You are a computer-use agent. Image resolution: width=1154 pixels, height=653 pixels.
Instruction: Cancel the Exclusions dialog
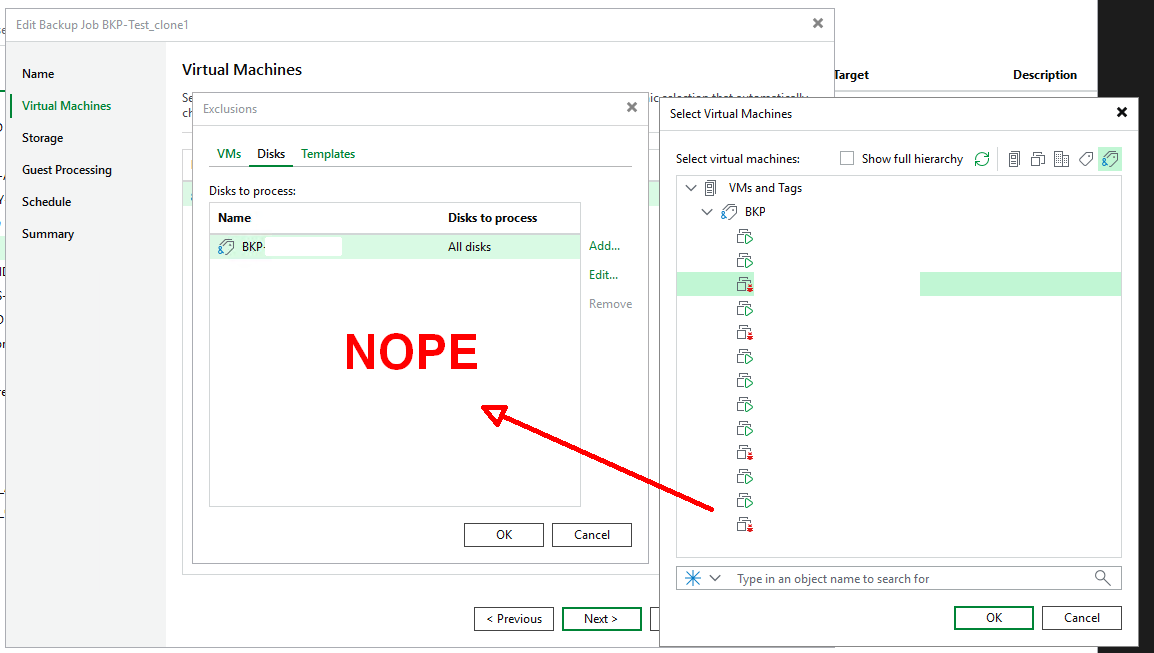pyautogui.click(x=592, y=535)
